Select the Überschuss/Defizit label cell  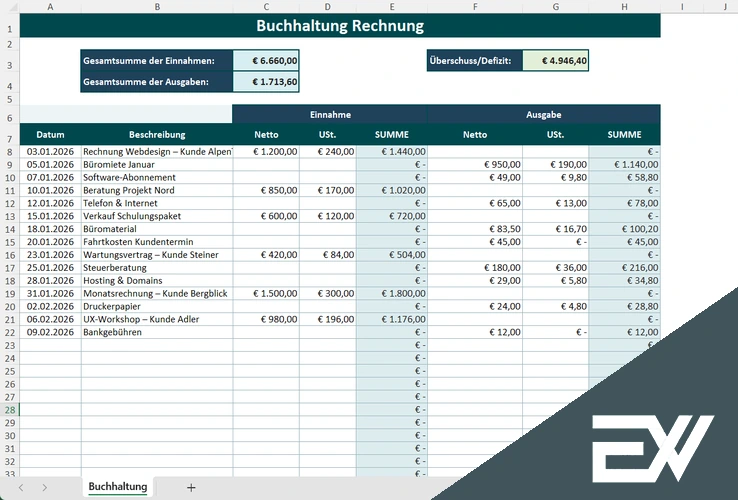(475, 61)
